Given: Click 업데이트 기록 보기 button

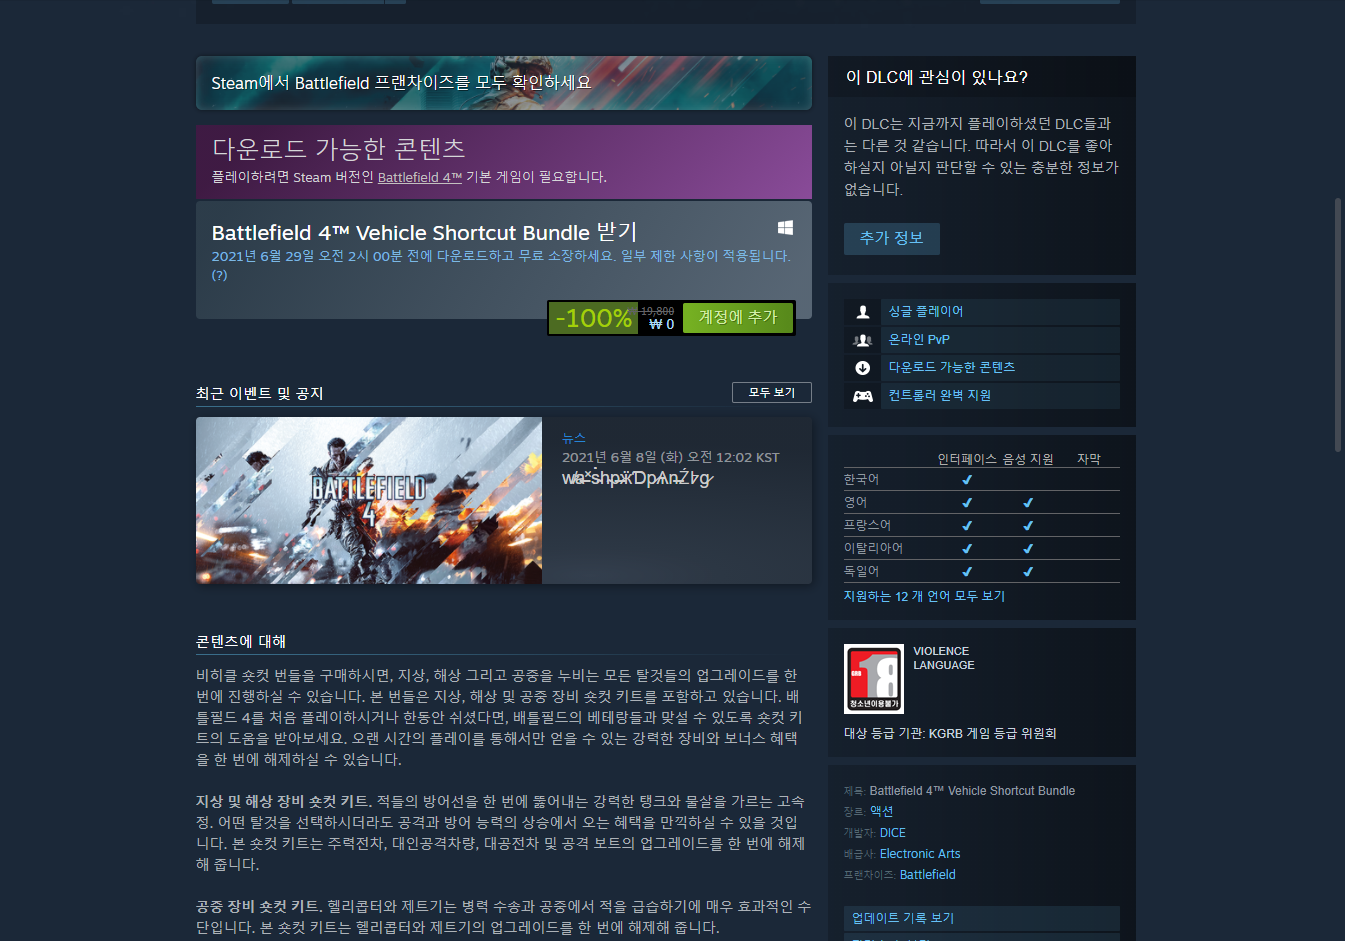Looking at the screenshot, I should (982, 918).
